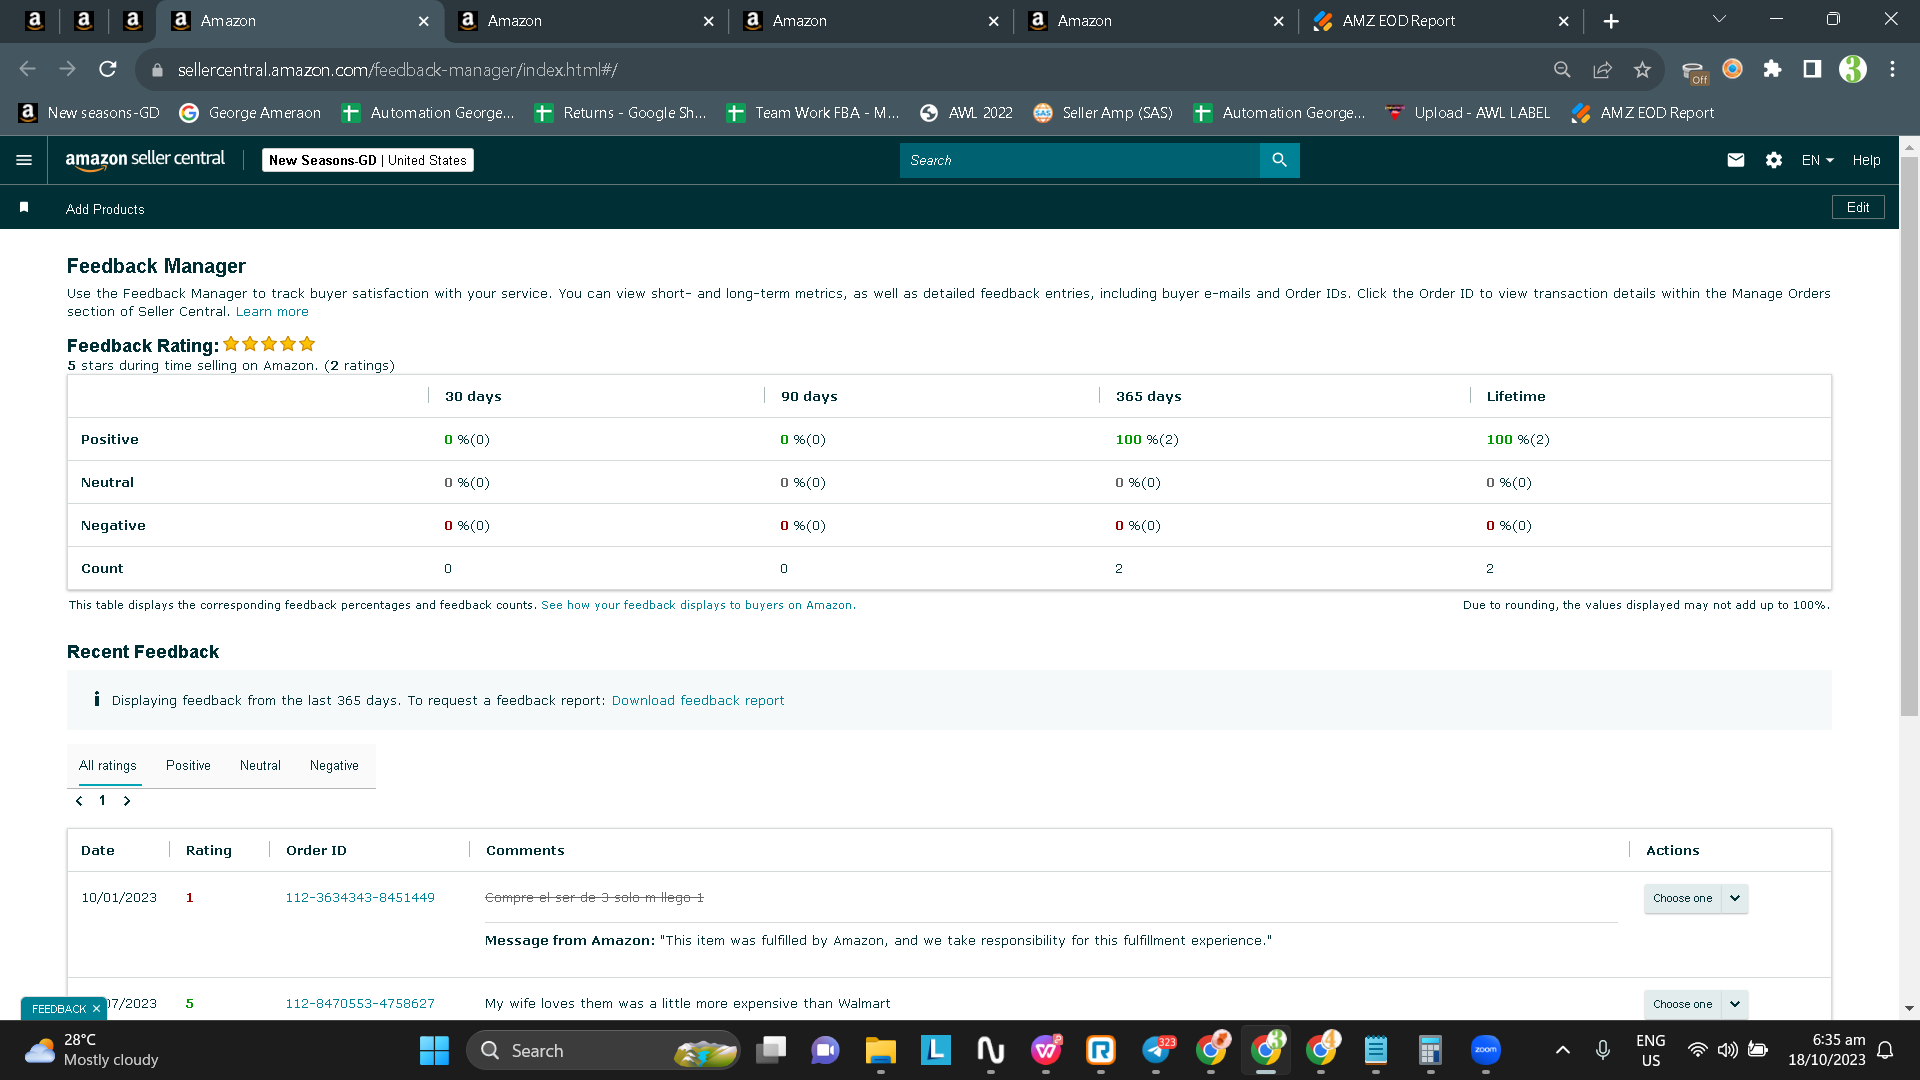This screenshot has width=1920, height=1080.
Task: Show hidden system tray icons
Action: click(x=1563, y=1050)
